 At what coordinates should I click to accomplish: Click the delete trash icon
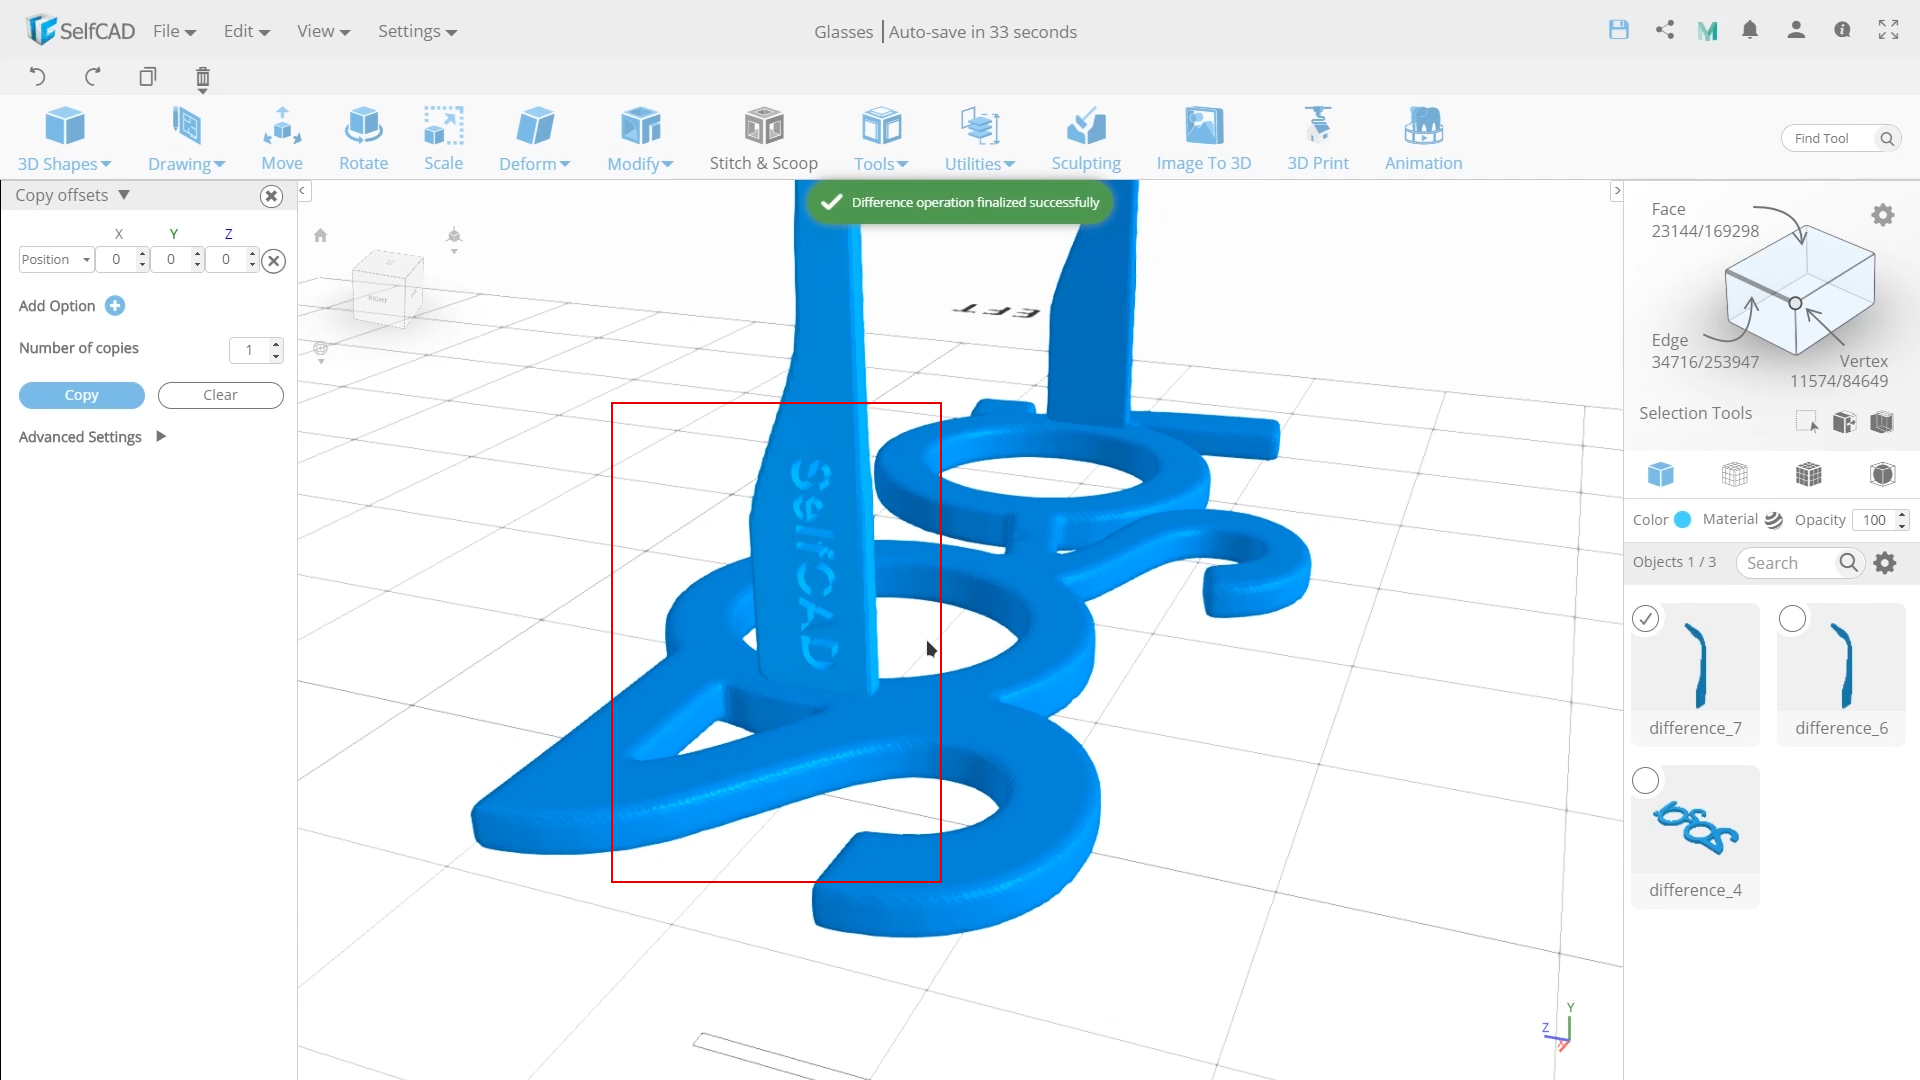[203, 79]
